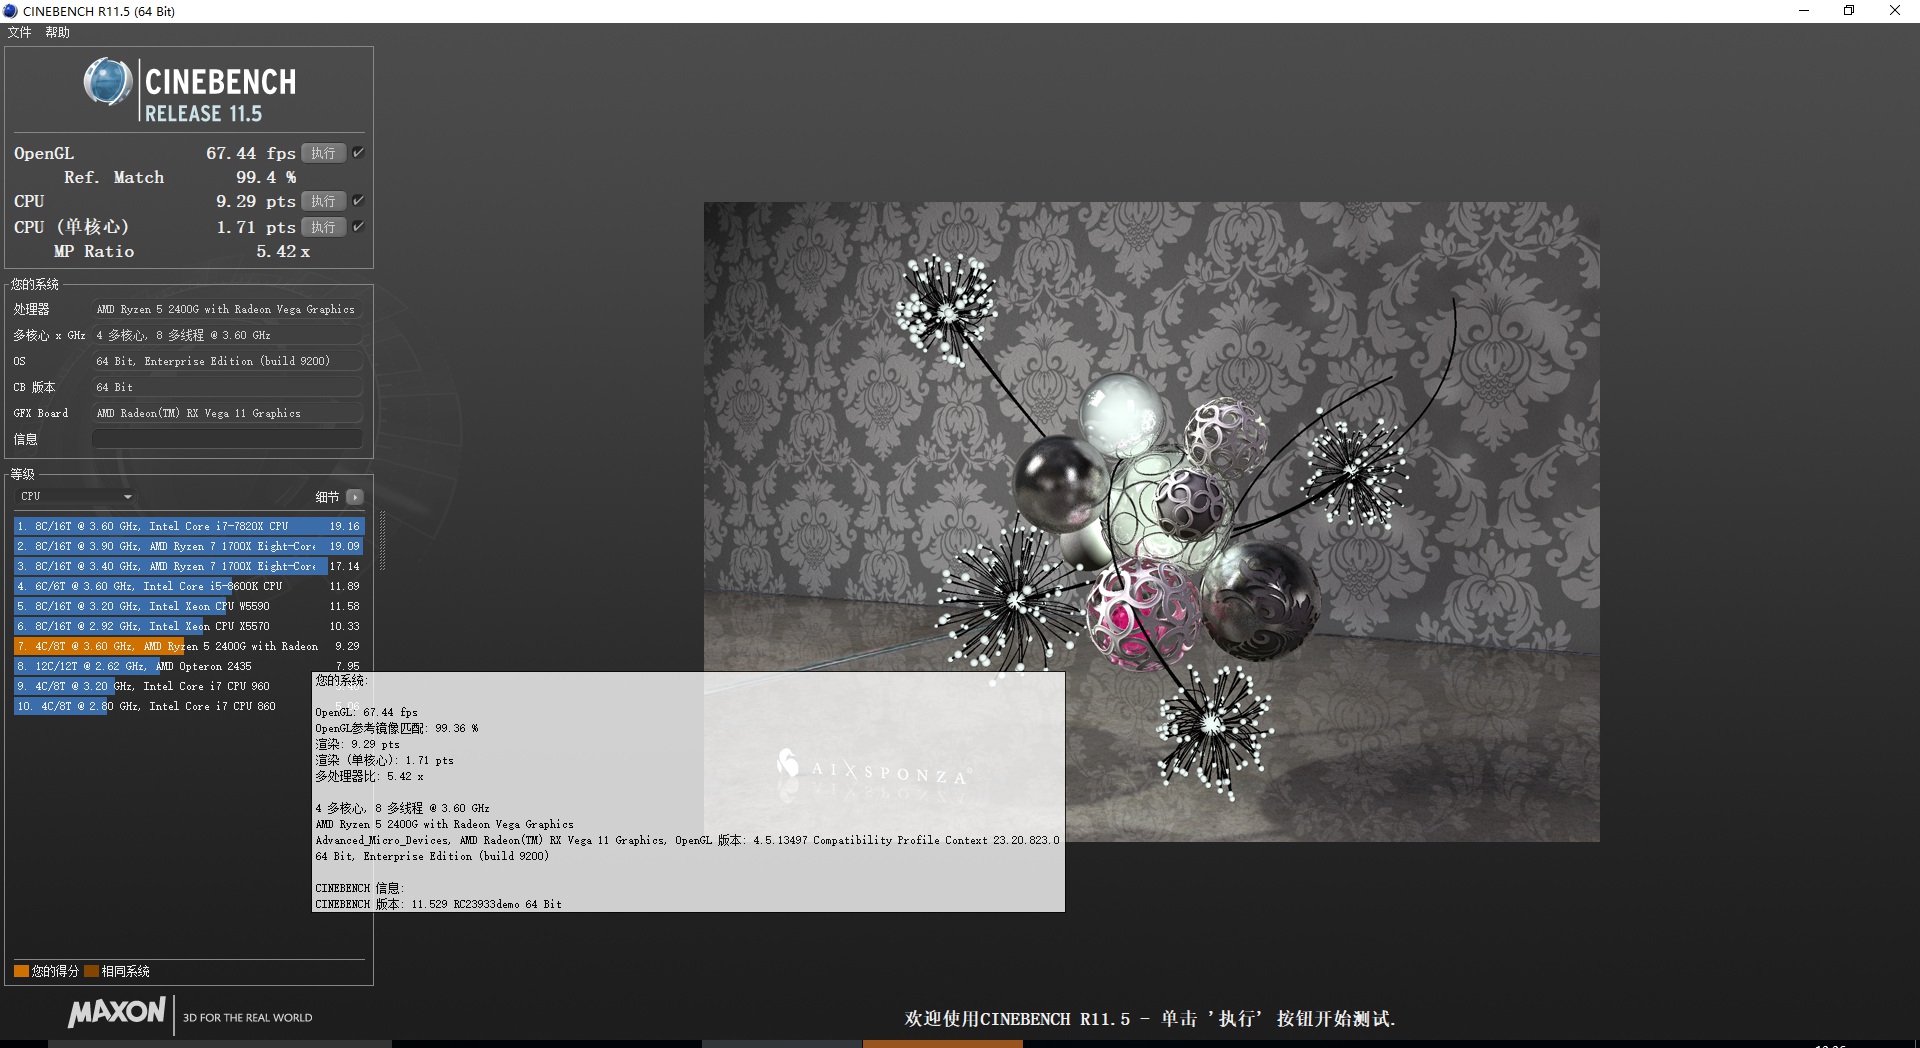Start the CPU benchmark via 执行 button
The image size is (1920, 1048).
point(323,201)
